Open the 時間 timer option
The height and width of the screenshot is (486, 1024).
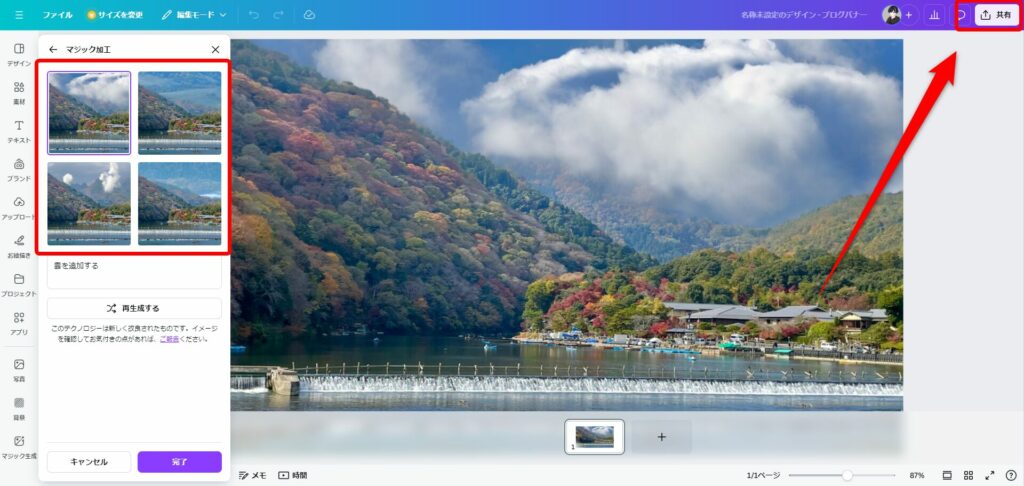coord(293,476)
